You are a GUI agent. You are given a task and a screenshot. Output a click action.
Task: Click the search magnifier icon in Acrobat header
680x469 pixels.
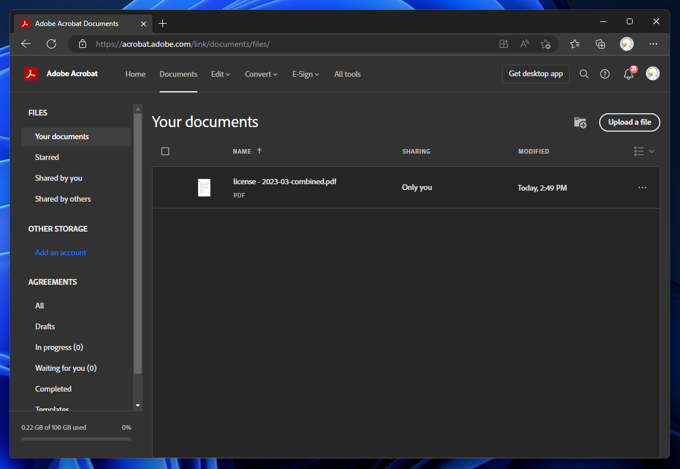click(584, 74)
